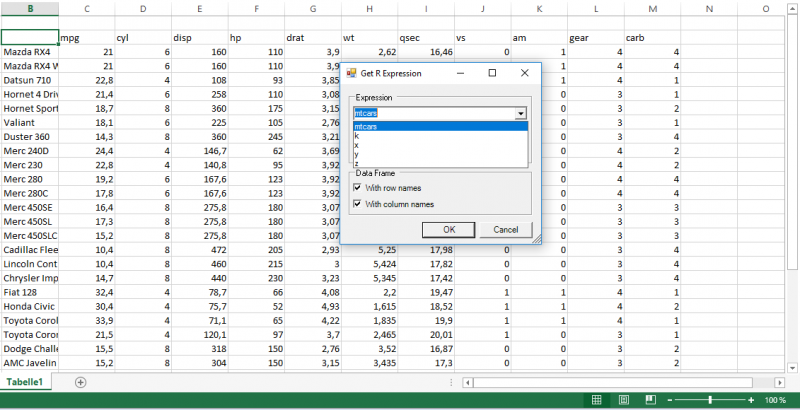
Task: Click Cancel in Get R Expression dialog
Action: (506, 229)
